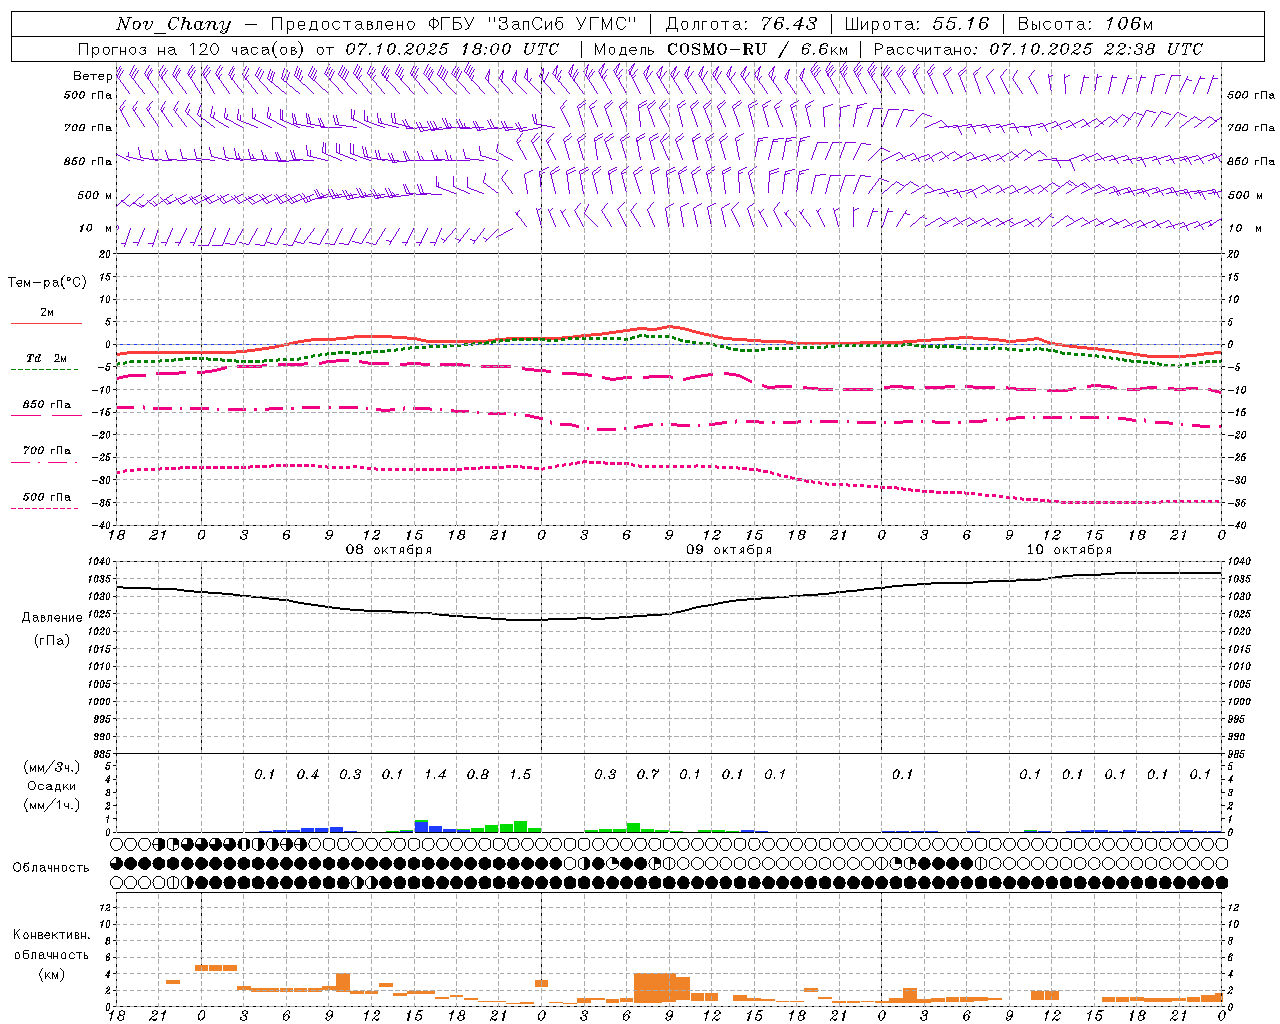Click the 0.4 precipitation value
Image resolution: width=1280 pixels, height=1024 pixels.
(x=308, y=775)
